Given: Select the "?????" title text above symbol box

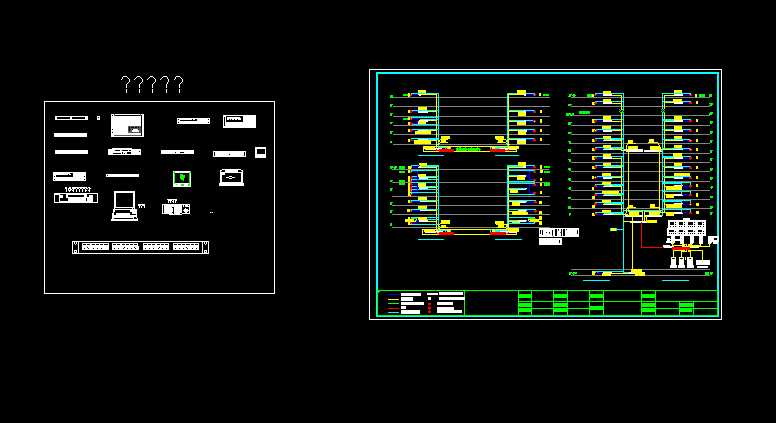Looking at the screenshot, I should 152,85.
